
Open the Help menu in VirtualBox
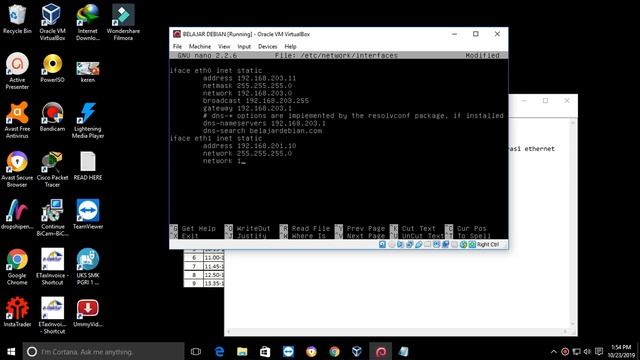(290, 47)
